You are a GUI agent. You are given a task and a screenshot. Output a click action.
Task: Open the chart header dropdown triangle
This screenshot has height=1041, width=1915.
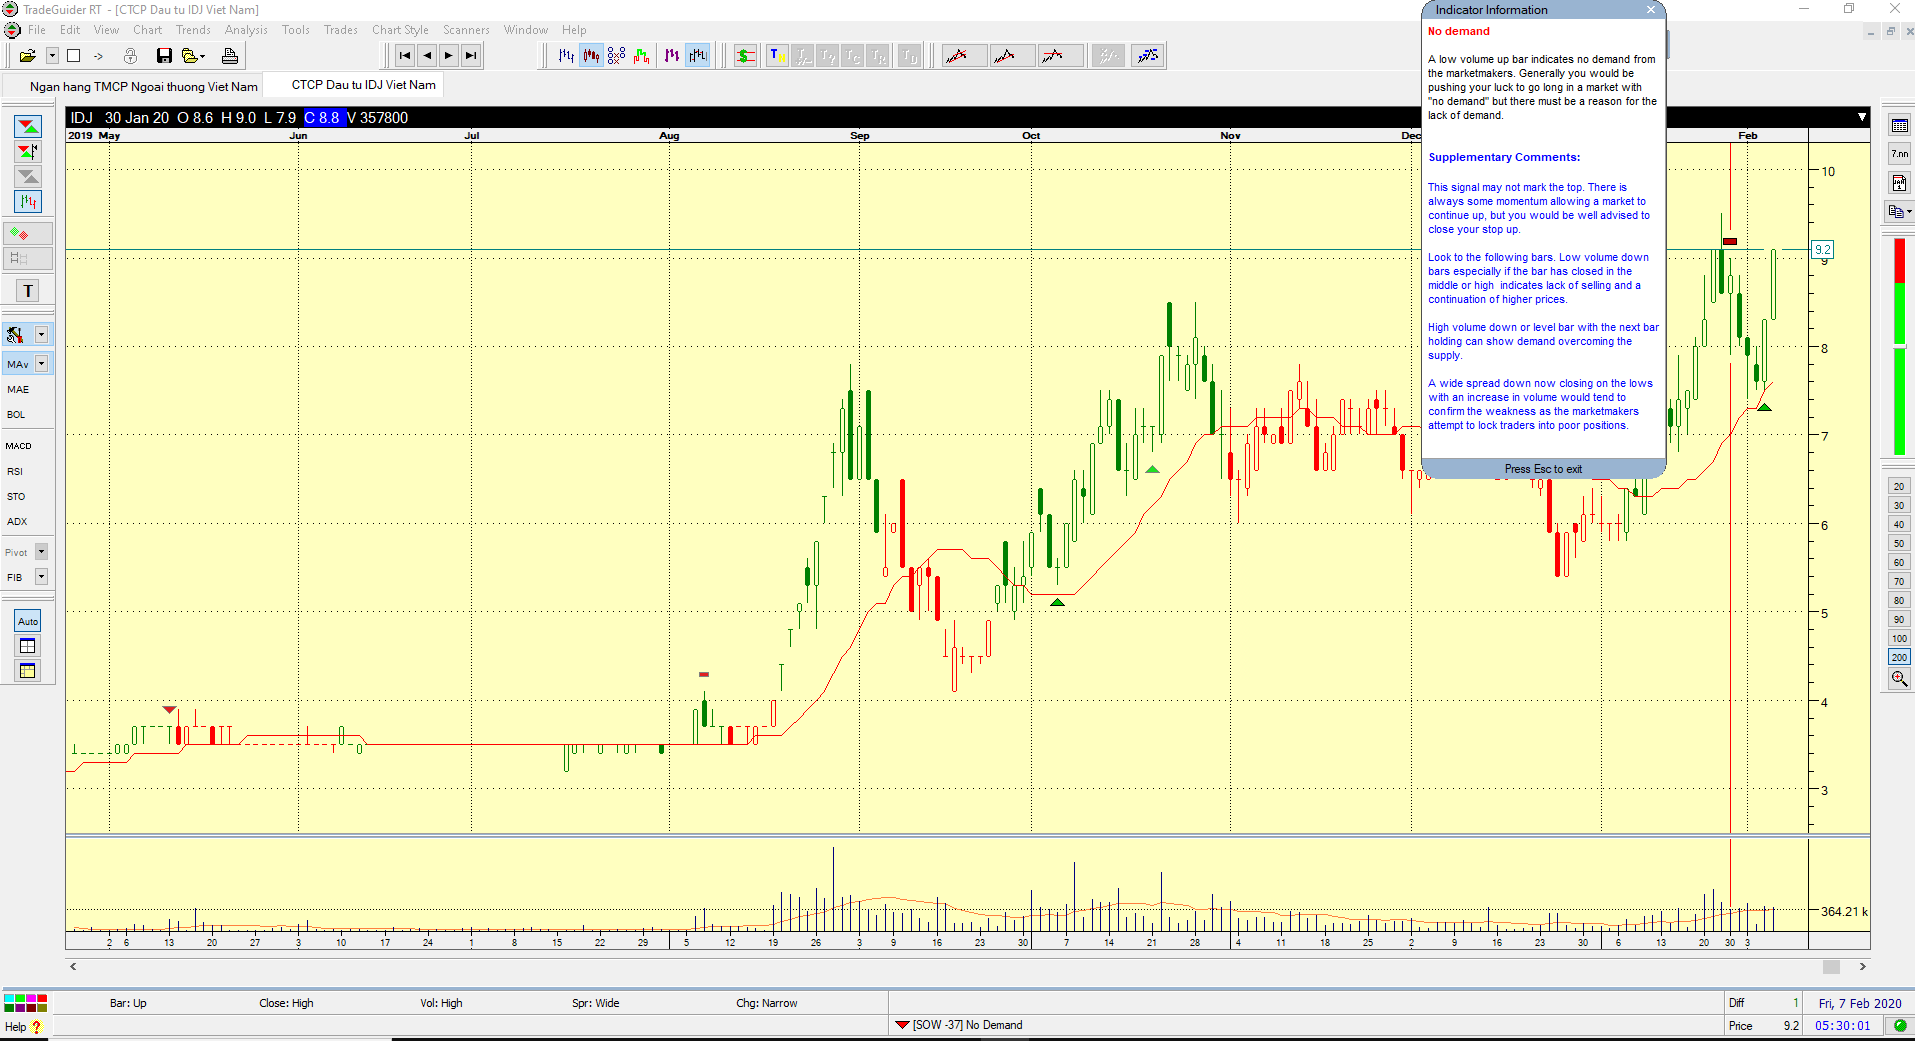click(1861, 117)
